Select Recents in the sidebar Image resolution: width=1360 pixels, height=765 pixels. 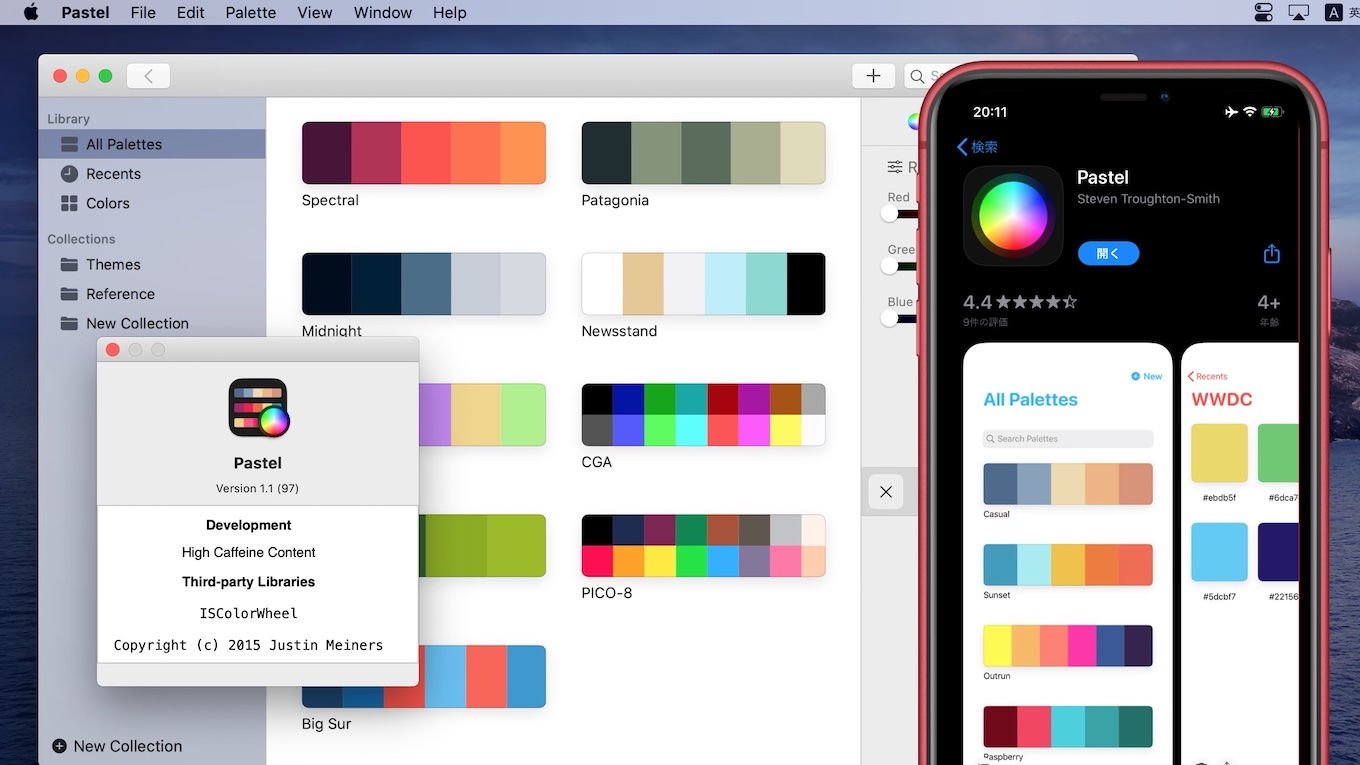click(x=152, y=173)
